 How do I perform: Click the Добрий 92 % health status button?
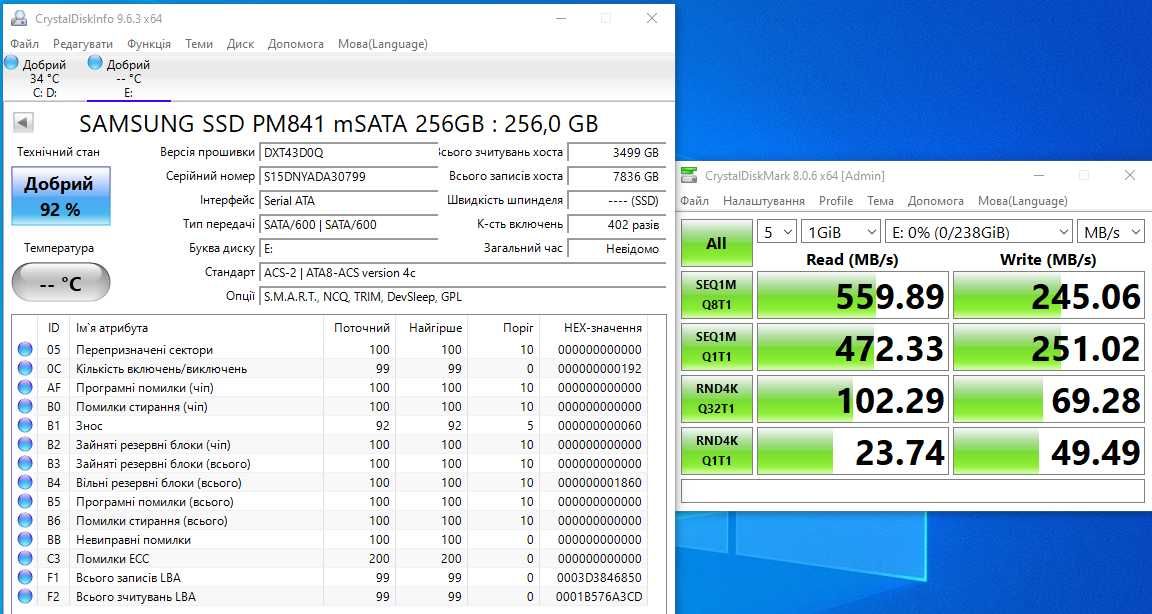click(x=61, y=196)
